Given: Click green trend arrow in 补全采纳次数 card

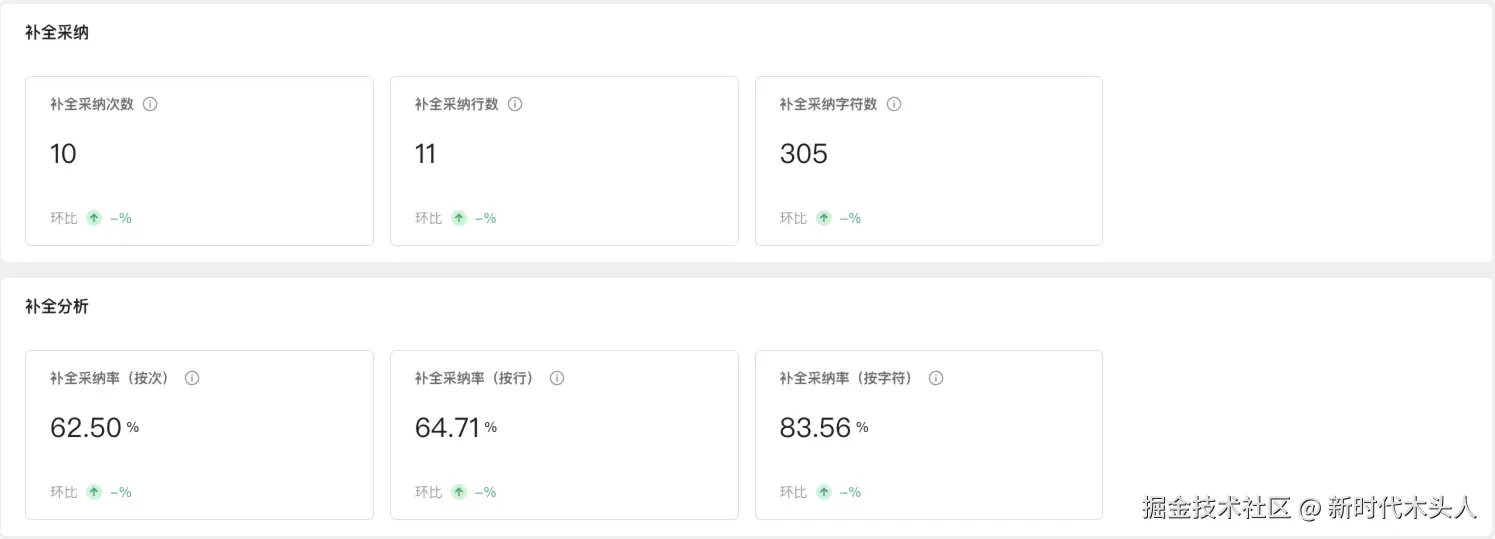Looking at the screenshot, I should click(x=94, y=218).
